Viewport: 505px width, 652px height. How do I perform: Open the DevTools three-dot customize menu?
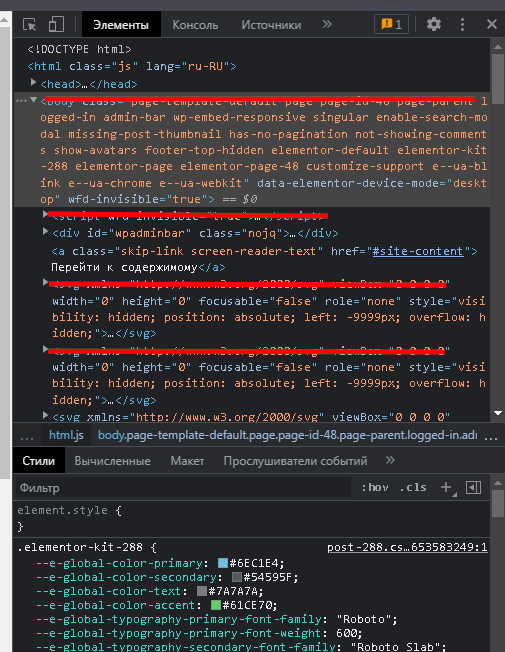(462, 25)
